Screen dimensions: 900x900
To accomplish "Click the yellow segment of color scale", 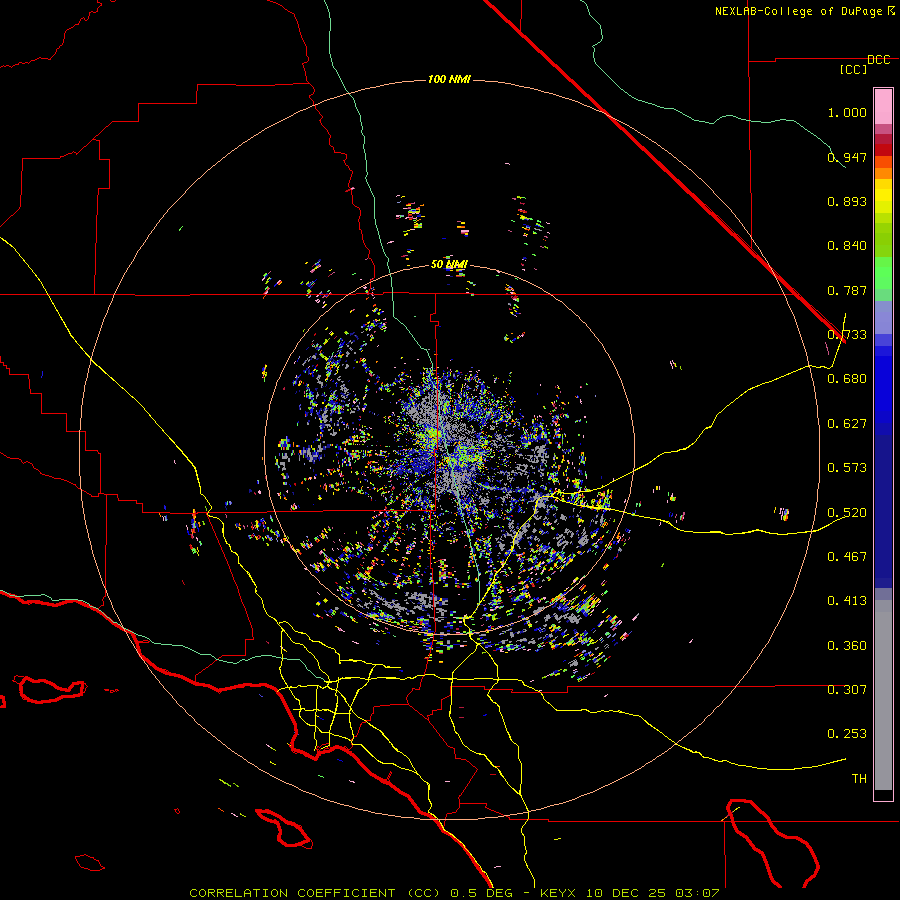I will click(x=883, y=197).
